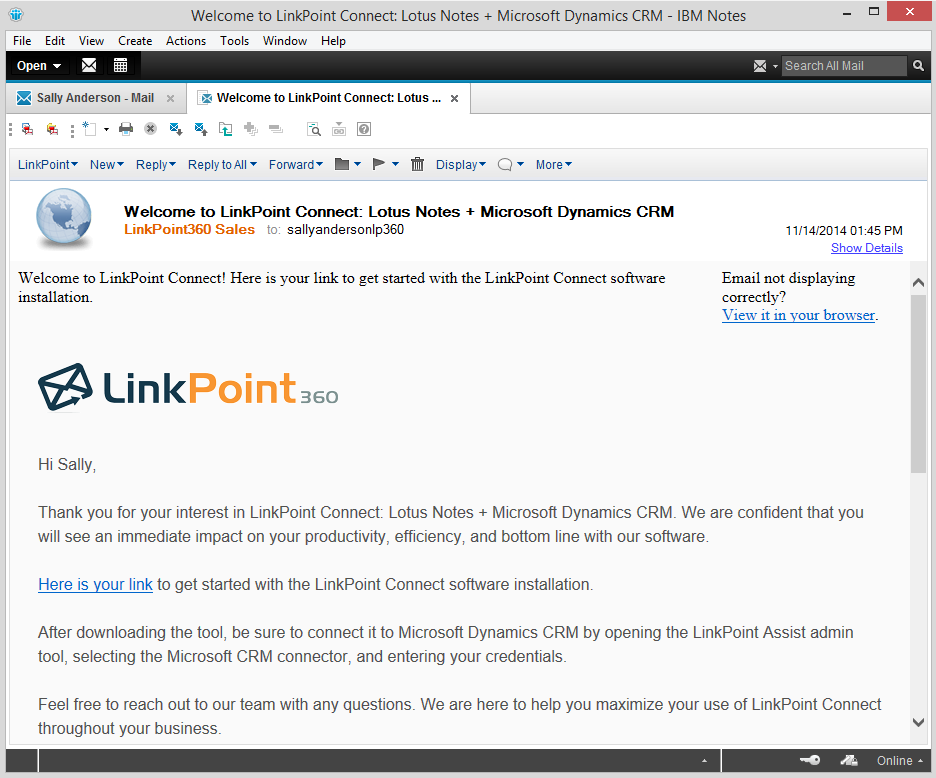Click the gray stop X icon
Screen dimensions: 936x778
pos(150,129)
